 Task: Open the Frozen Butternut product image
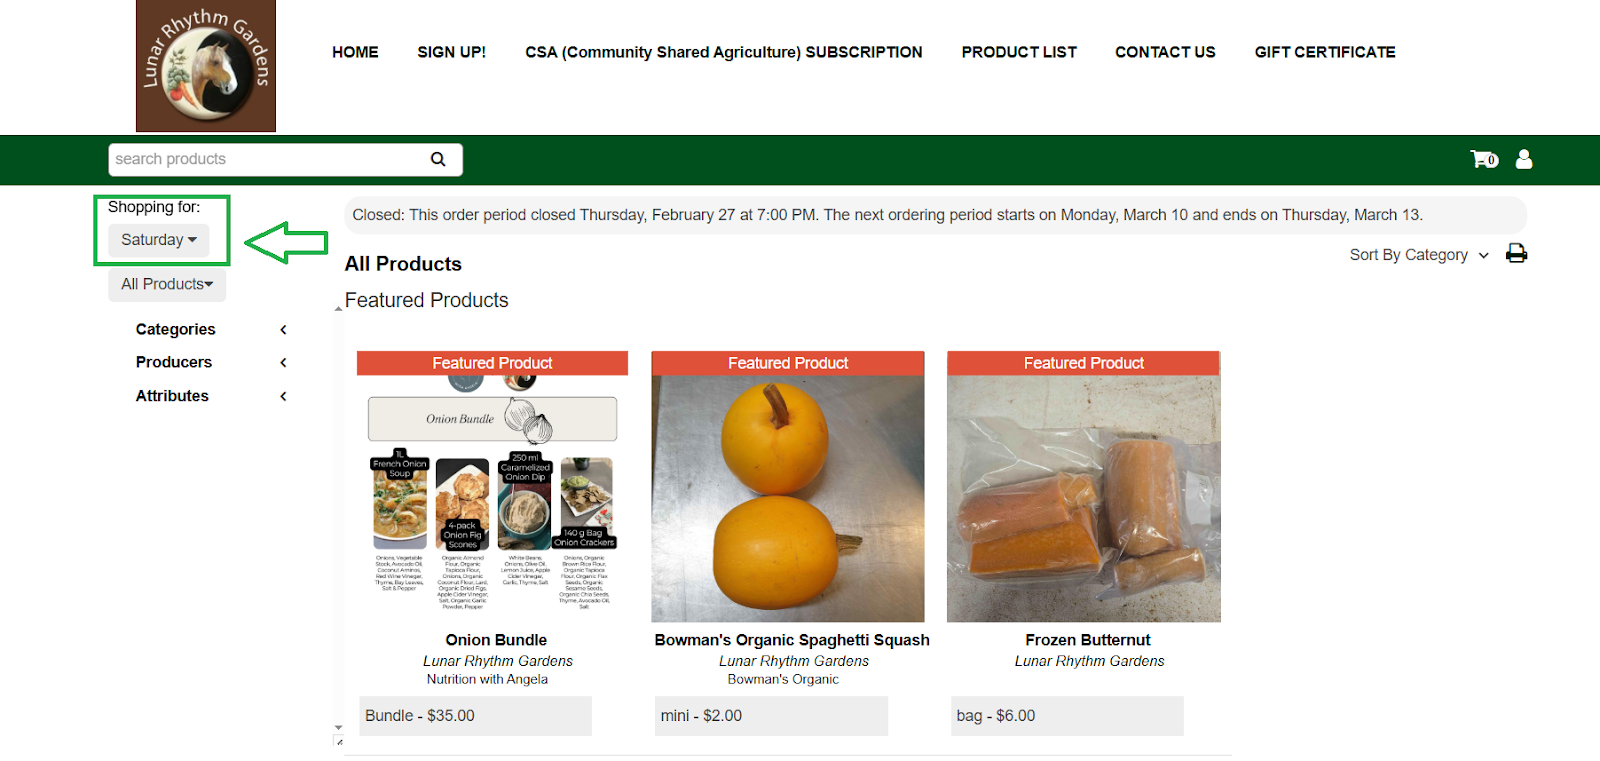(x=1084, y=498)
